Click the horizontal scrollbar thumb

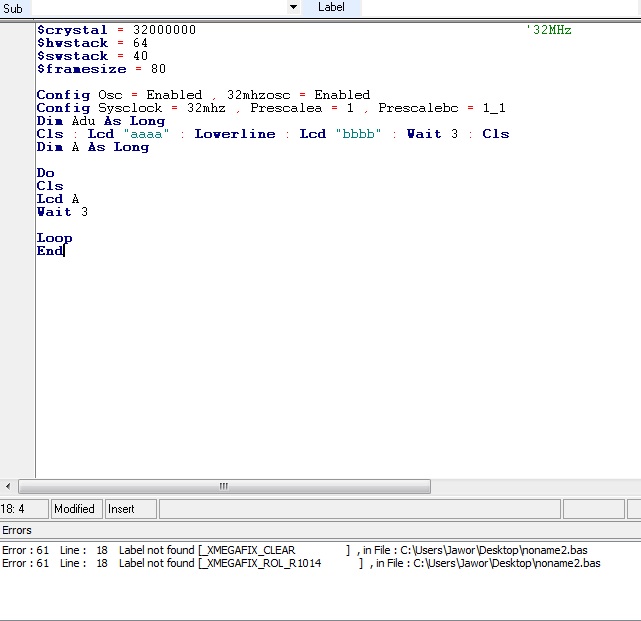(x=224, y=487)
